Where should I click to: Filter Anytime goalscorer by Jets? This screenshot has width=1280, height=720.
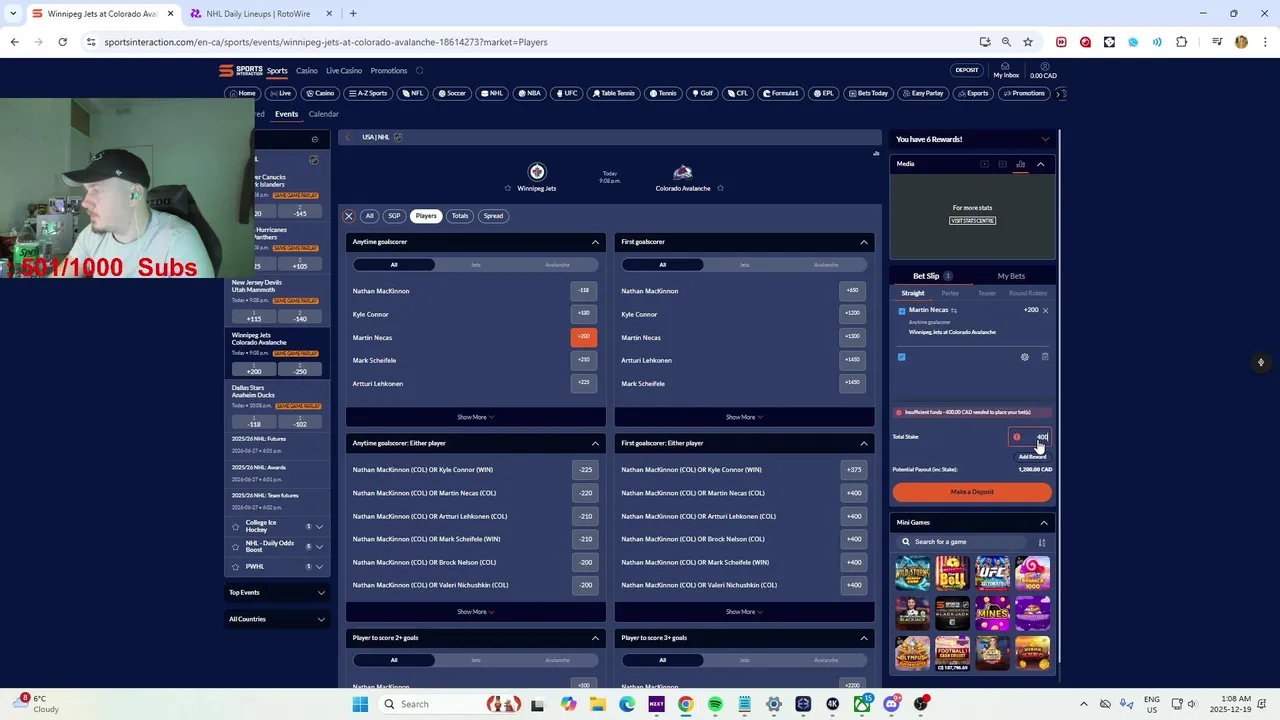(x=476, y=265)
